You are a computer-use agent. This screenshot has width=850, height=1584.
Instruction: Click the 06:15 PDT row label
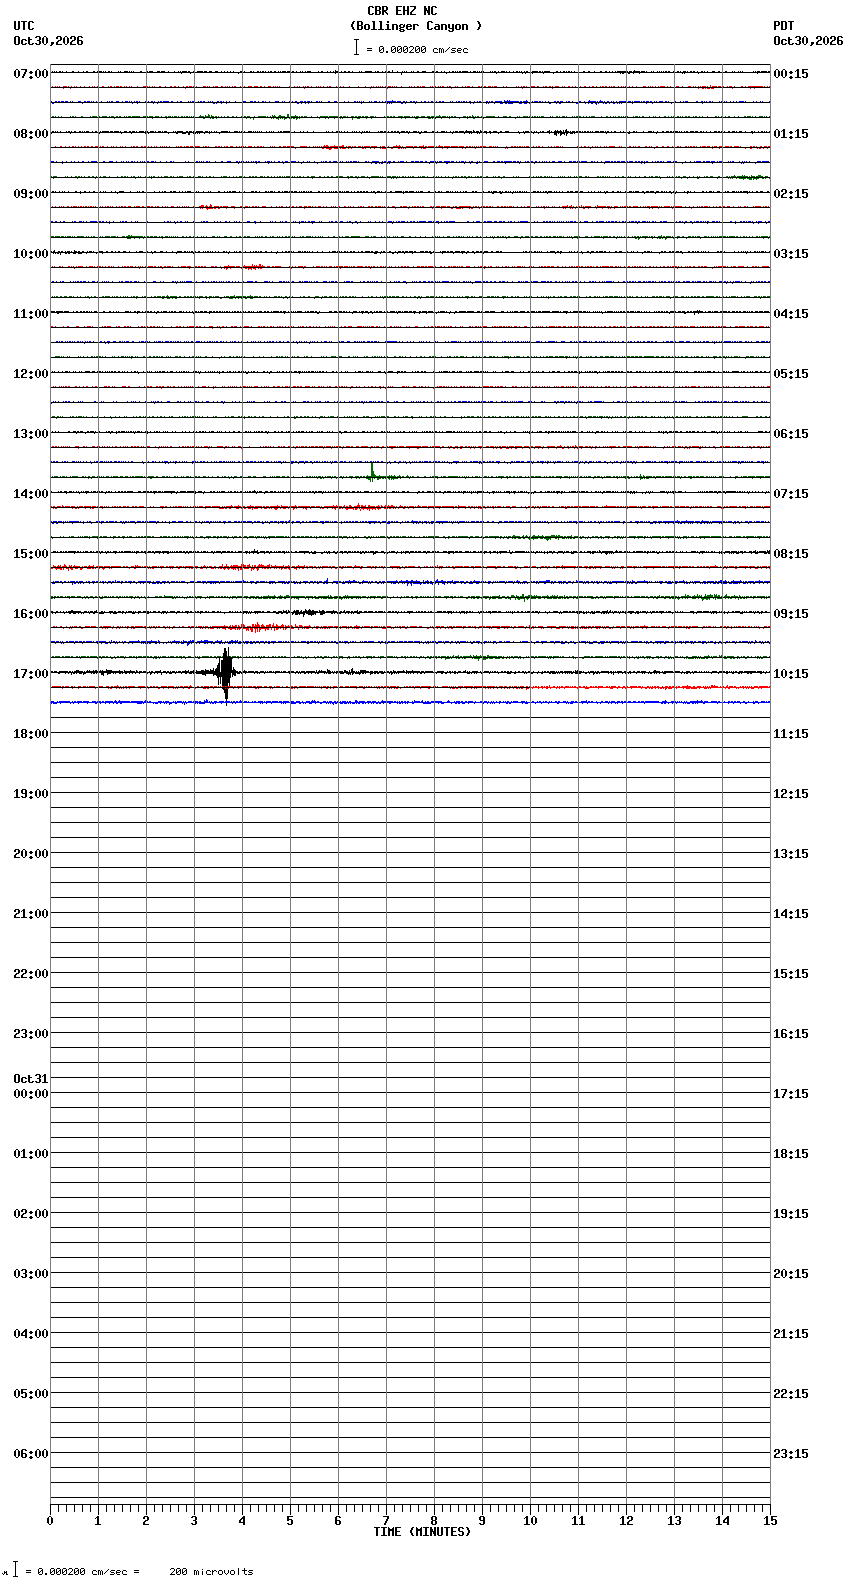coord(791,434)
